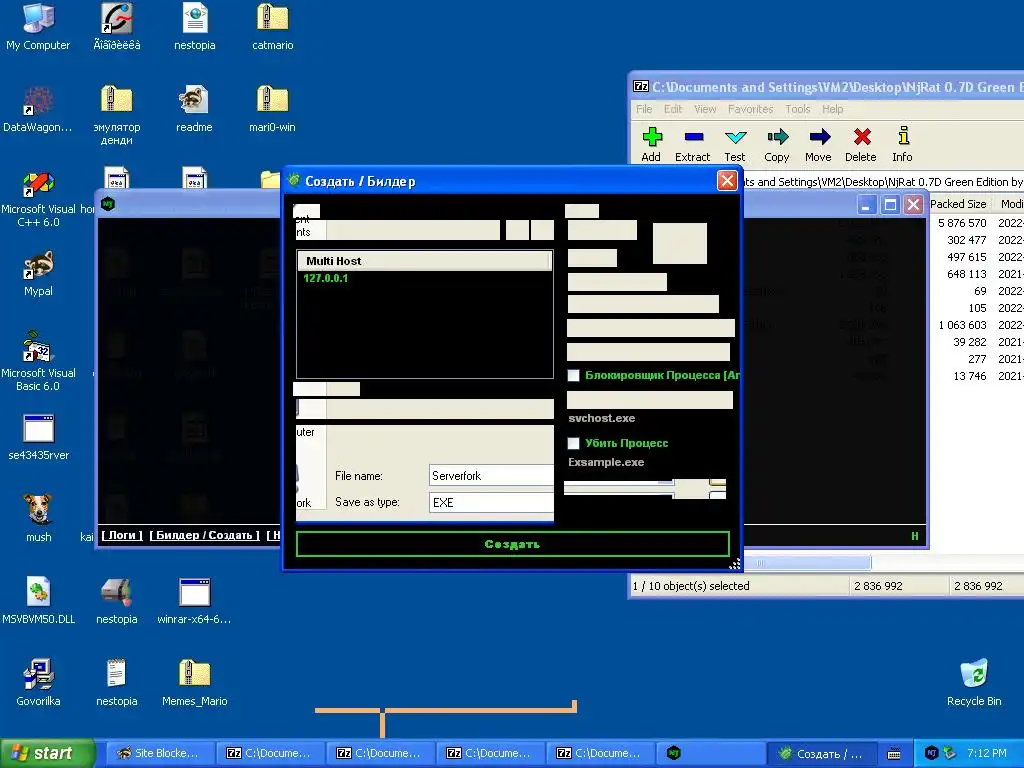The width and height of the screenshot is (1024, 768).
Task: Select My Computer desktop icon
Action: tap(38, 27)
